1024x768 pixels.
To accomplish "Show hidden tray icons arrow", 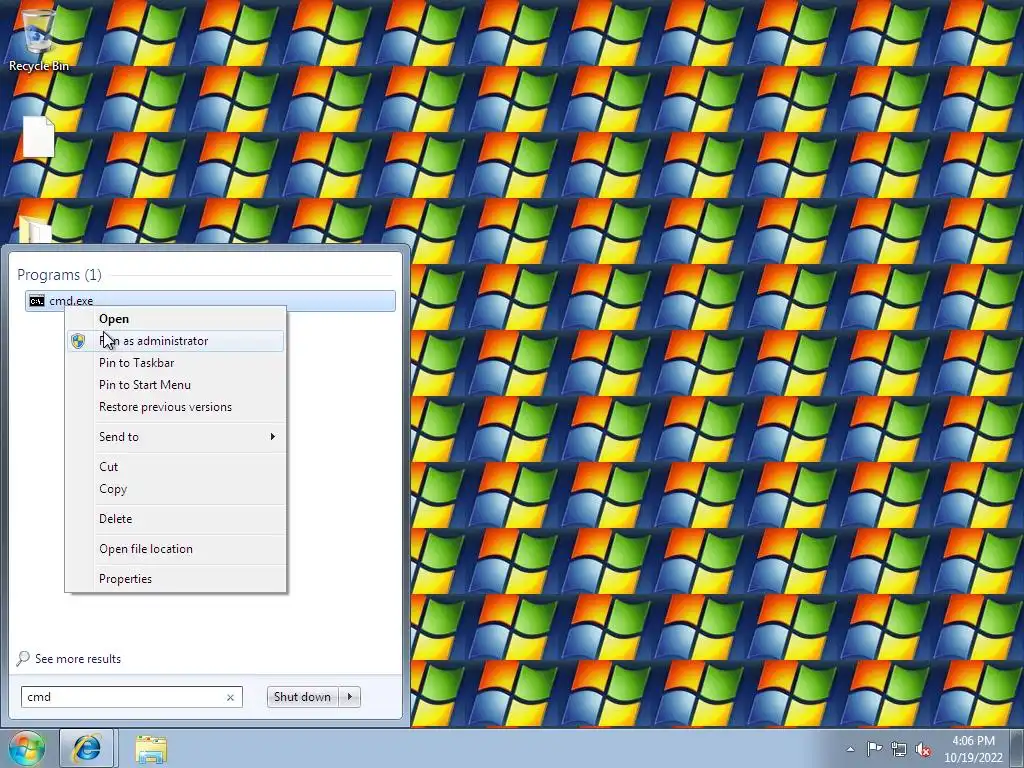I will click(850, 749).
